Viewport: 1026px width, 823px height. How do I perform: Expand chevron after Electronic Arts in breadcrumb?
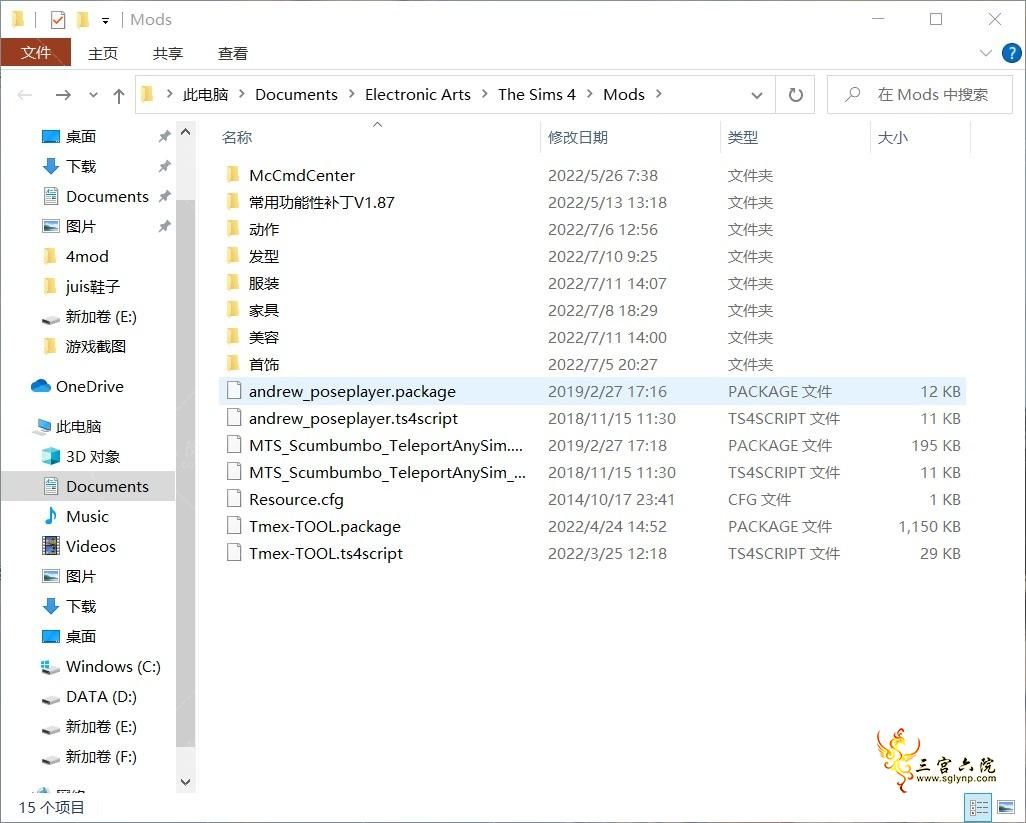(484, 94)
